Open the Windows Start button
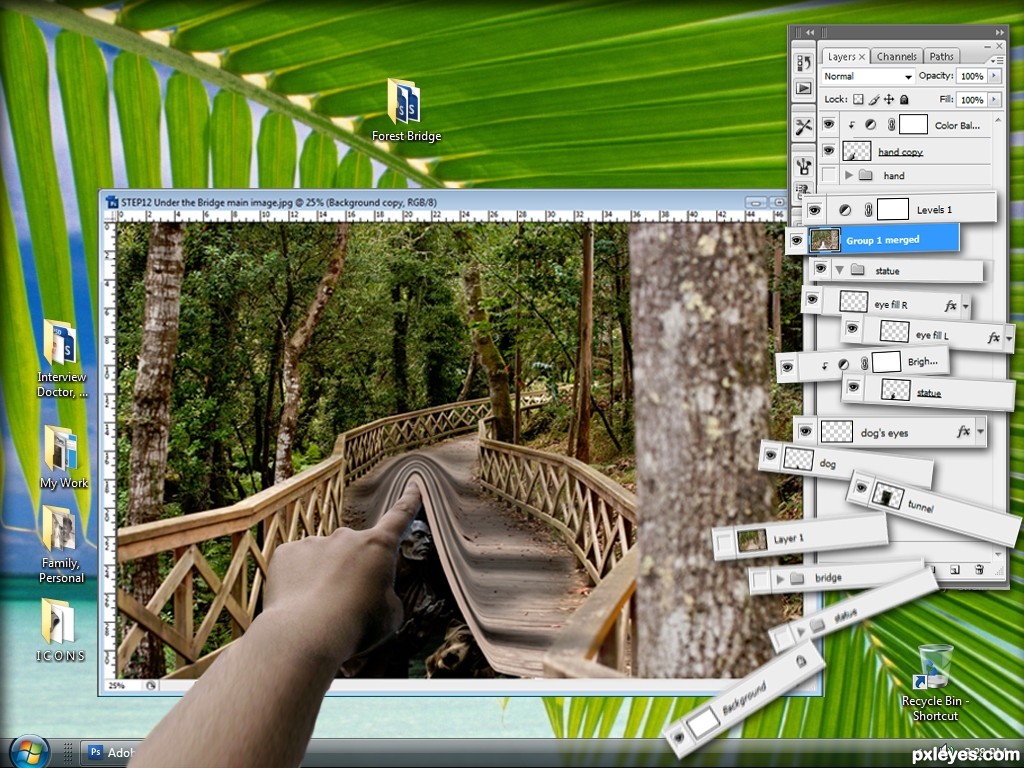Viewport: 1024px width, 768px height. click(29, 752)
